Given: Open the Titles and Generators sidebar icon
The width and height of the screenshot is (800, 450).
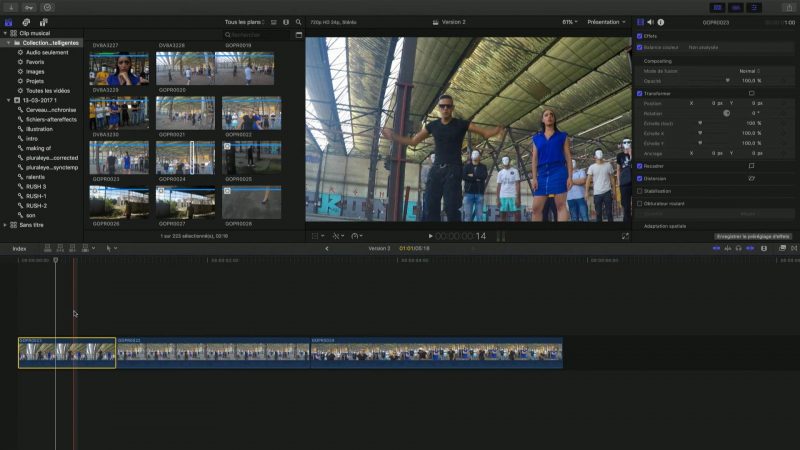Looking at the screenshot, I should [43, 22].
